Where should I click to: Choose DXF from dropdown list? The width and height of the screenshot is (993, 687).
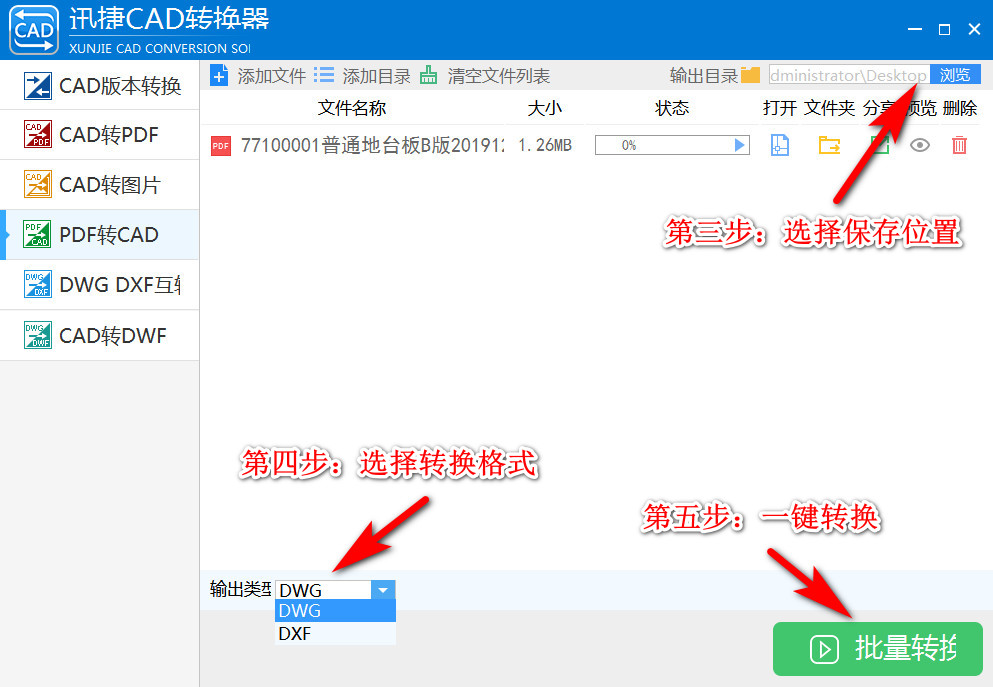336,634
